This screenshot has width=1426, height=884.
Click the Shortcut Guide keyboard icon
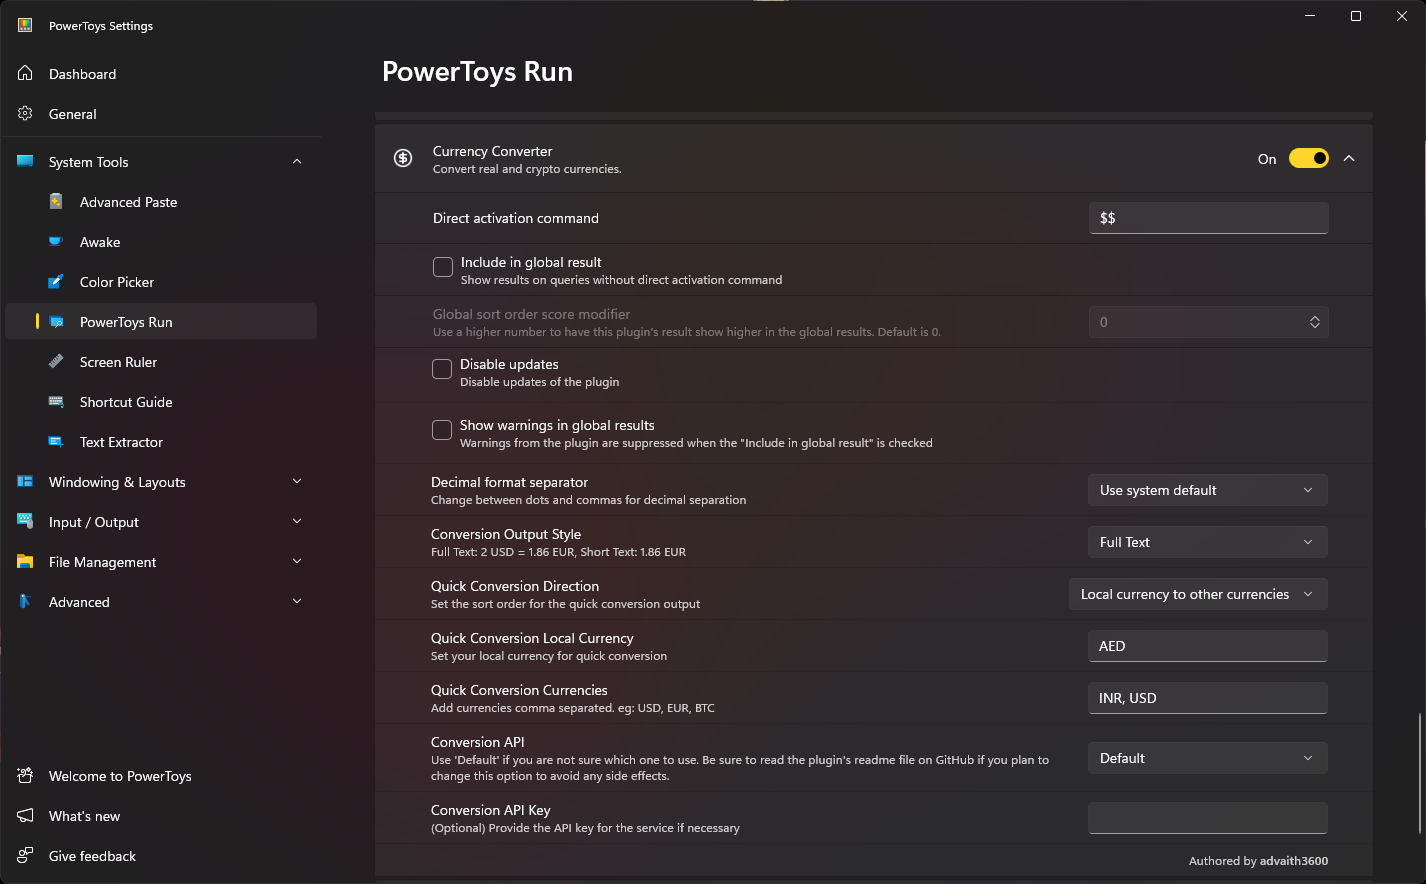point(57,401)
